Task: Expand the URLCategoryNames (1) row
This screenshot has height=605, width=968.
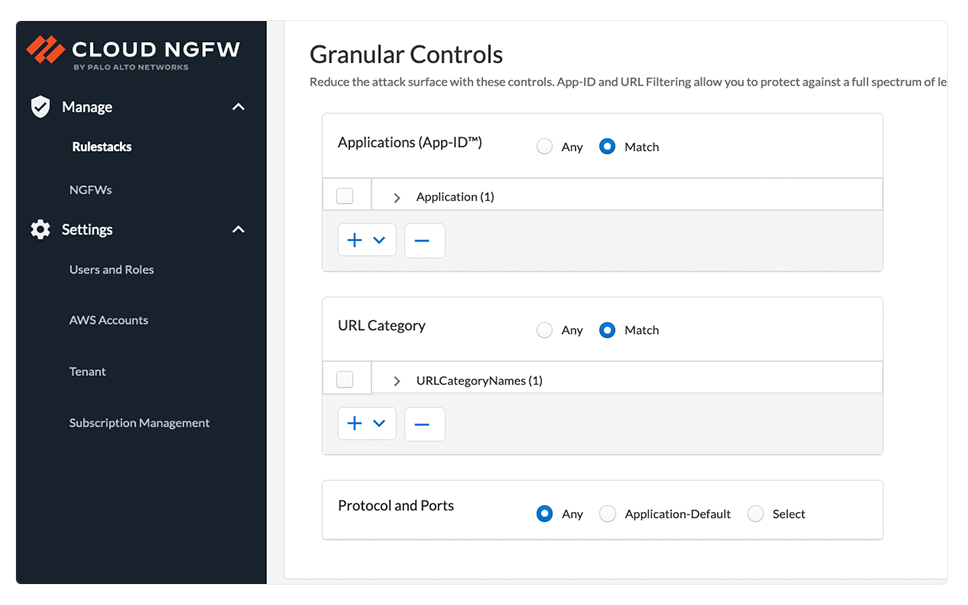Action: [x=397, y=381]
